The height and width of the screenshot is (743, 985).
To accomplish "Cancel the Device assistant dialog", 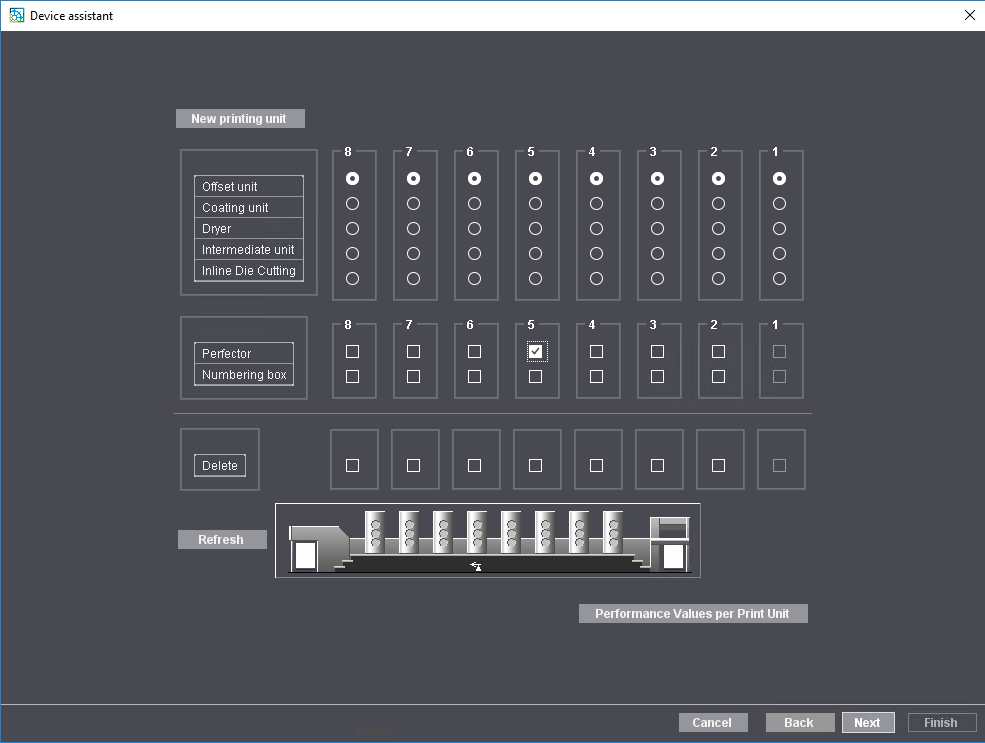I will (713, 722).
